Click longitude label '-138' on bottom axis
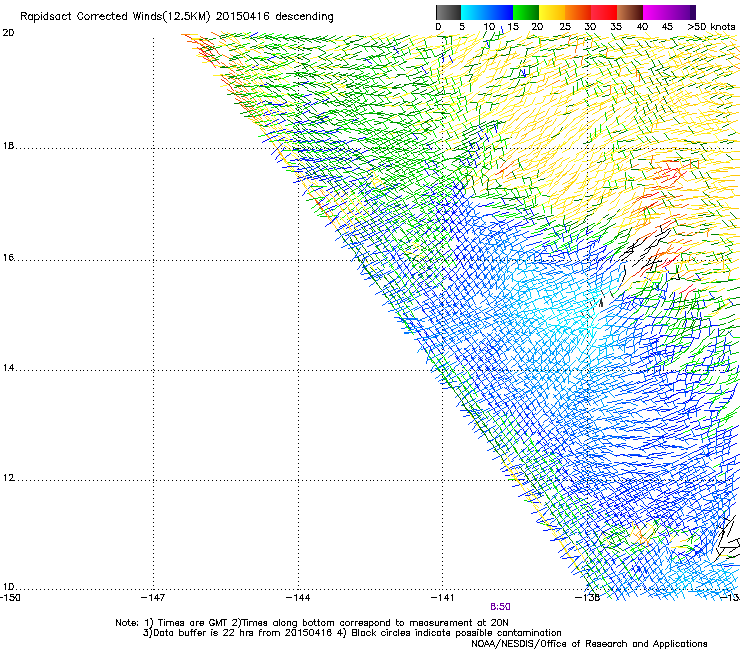The height and width of the screenshot is (650, 740). click(x=588, y=598)
